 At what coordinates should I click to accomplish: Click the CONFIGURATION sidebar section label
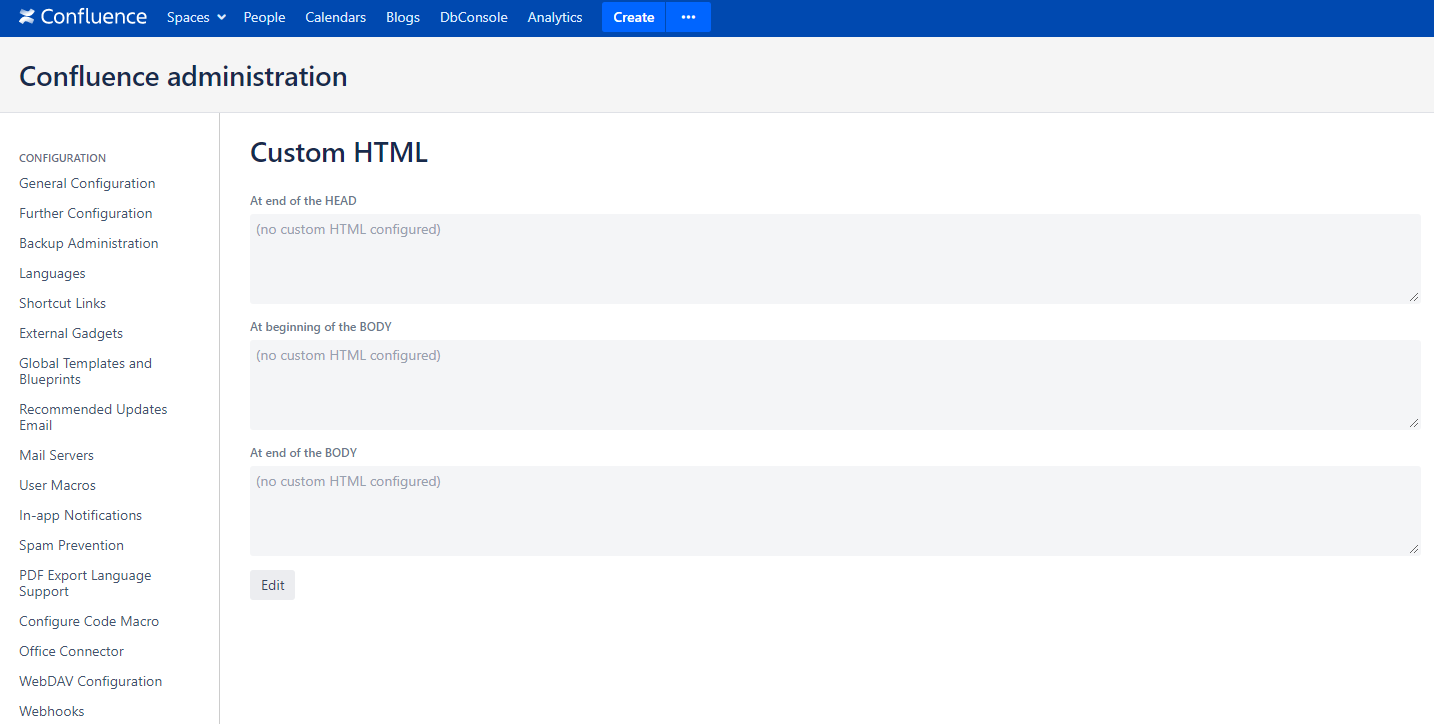tap(62, 158)
